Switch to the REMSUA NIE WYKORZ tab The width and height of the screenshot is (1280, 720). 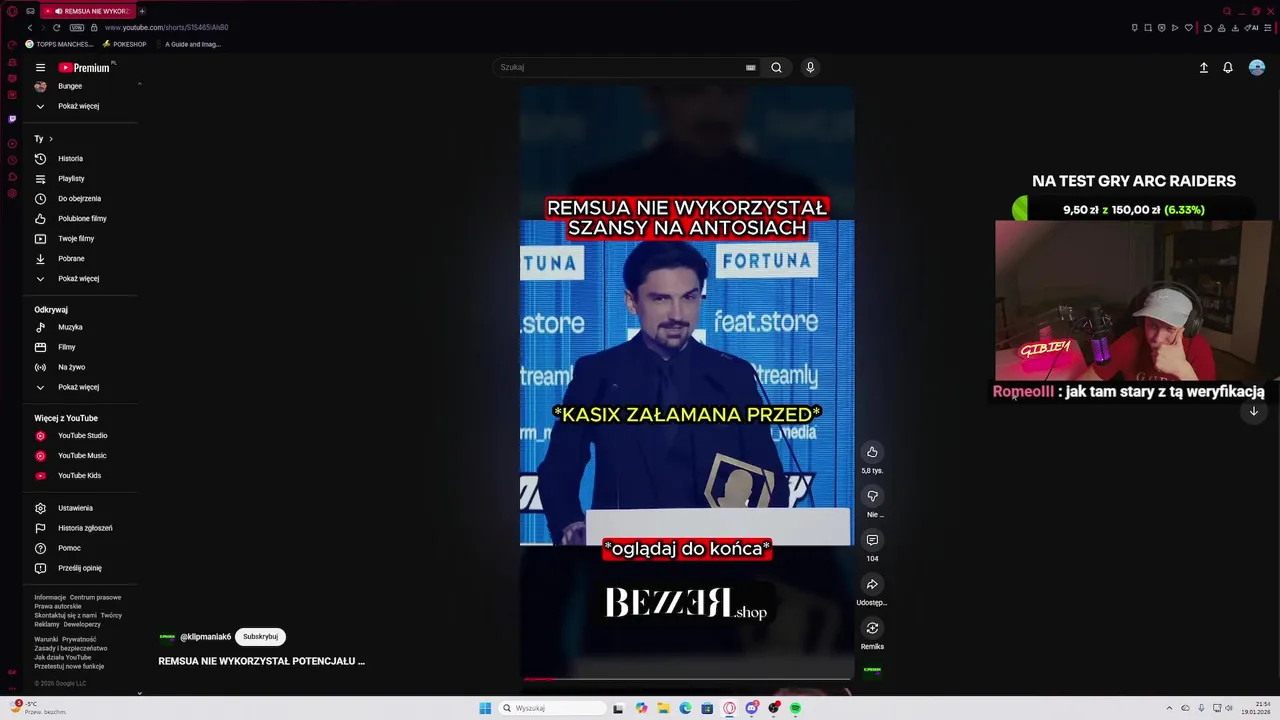pyautogui.click(x=88, y=11)
